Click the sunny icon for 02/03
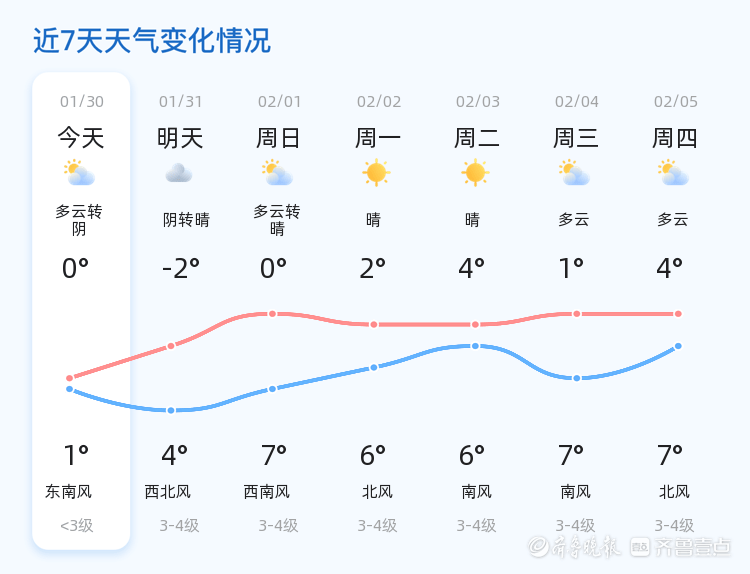This screenshot has width=750, height=574. pyautogui.click(x=475, y=173)
